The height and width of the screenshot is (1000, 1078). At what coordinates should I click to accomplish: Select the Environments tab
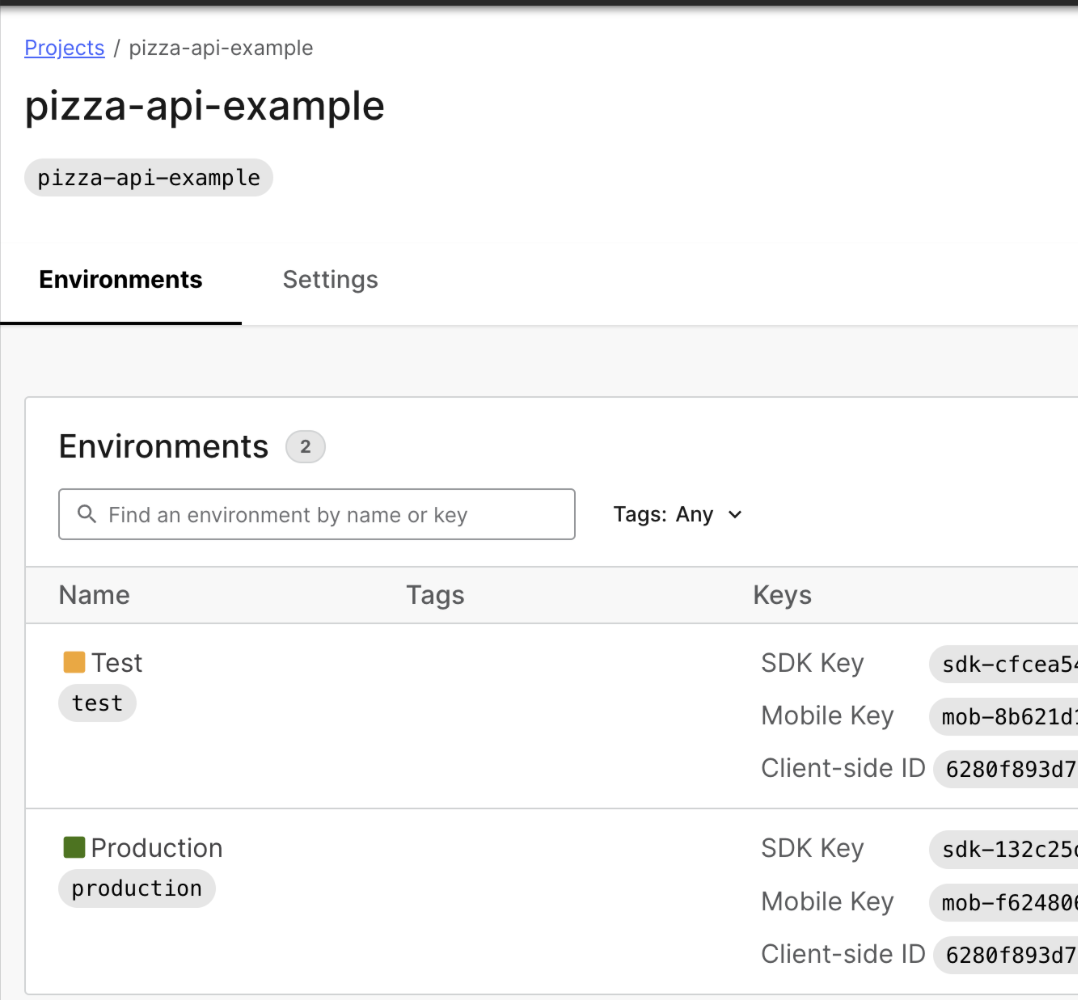[120, 280]
